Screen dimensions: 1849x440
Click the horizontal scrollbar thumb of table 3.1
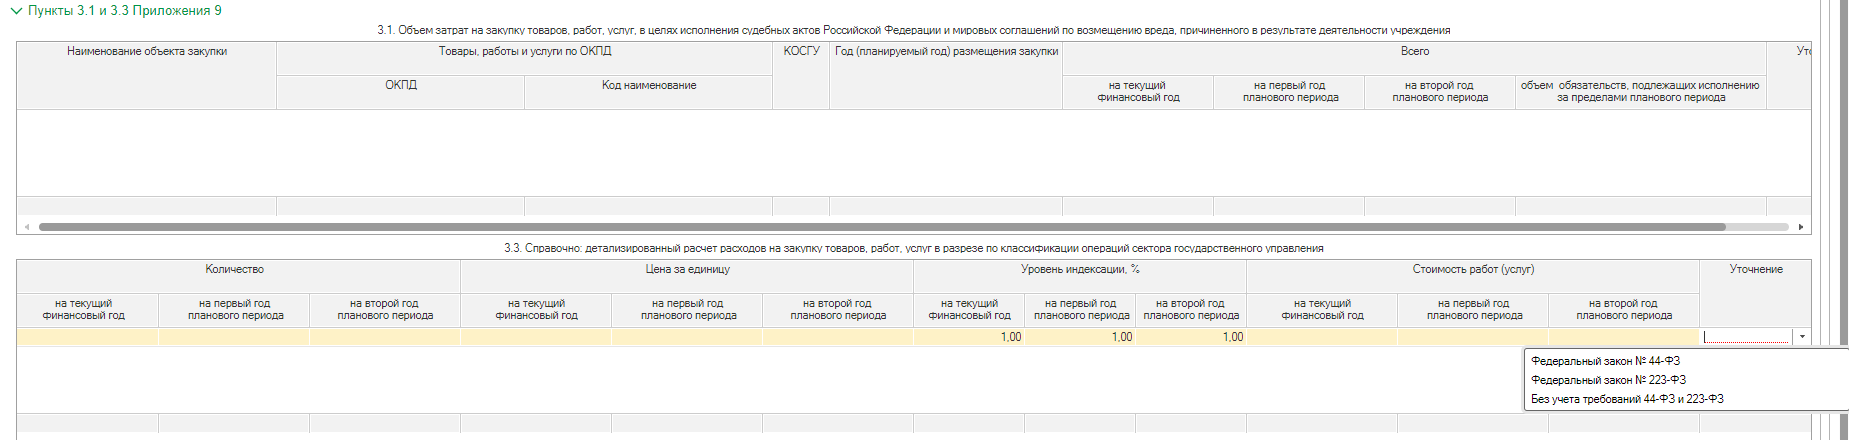point(880,227)
